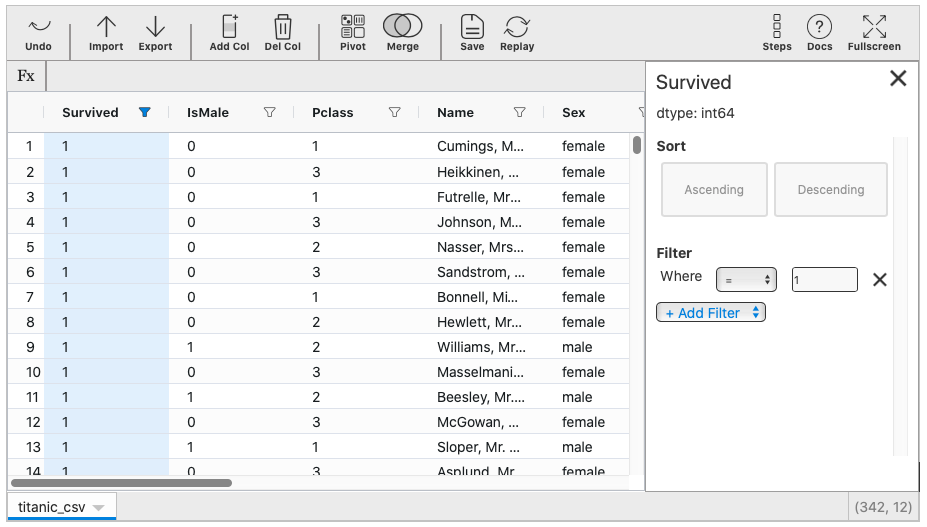Open the filter condition operator dropdown

[746, 280]
